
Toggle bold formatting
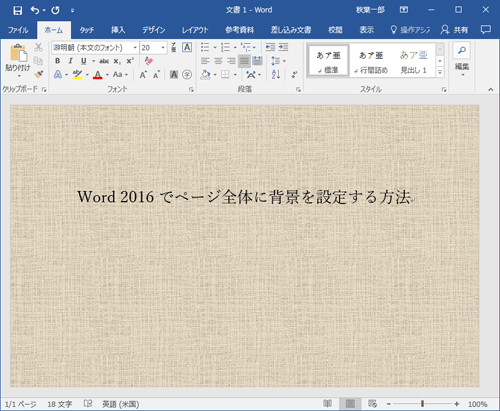tap(57, 61)
